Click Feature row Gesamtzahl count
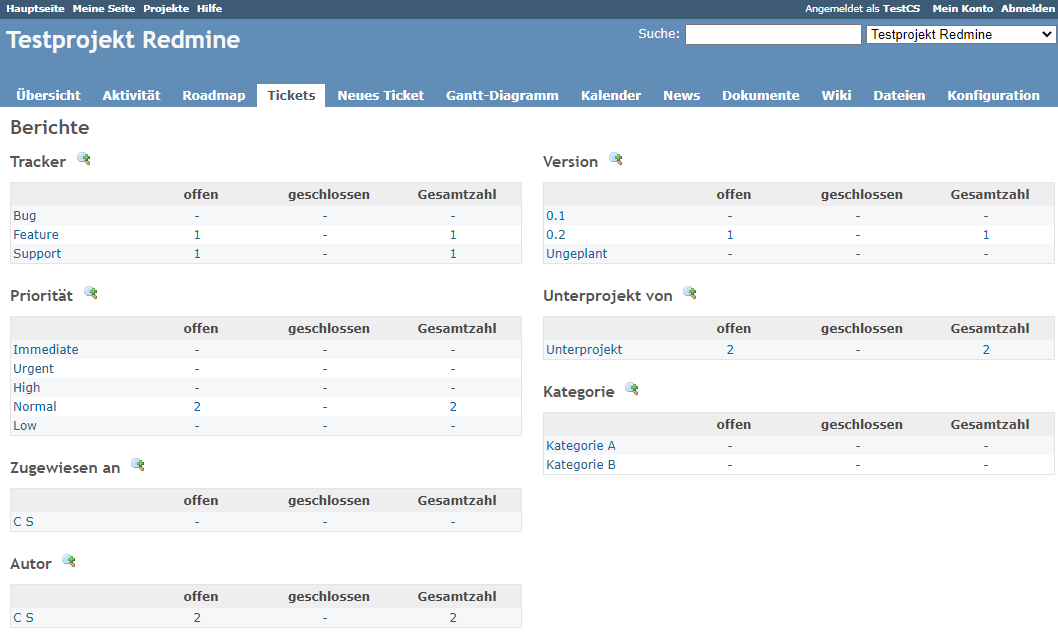Screen dimensions: 1058x632 [x=453, y=235]
